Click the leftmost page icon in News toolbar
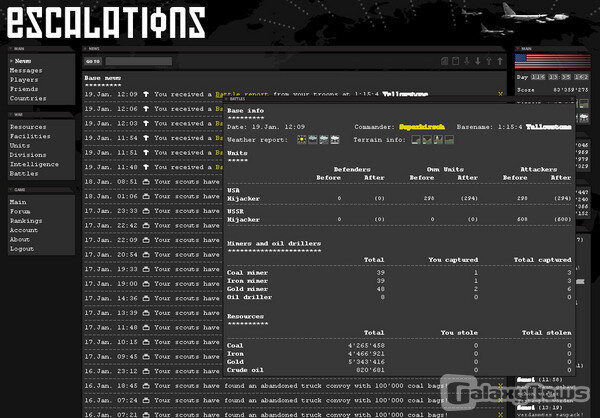600x418 pixels. 444,61
